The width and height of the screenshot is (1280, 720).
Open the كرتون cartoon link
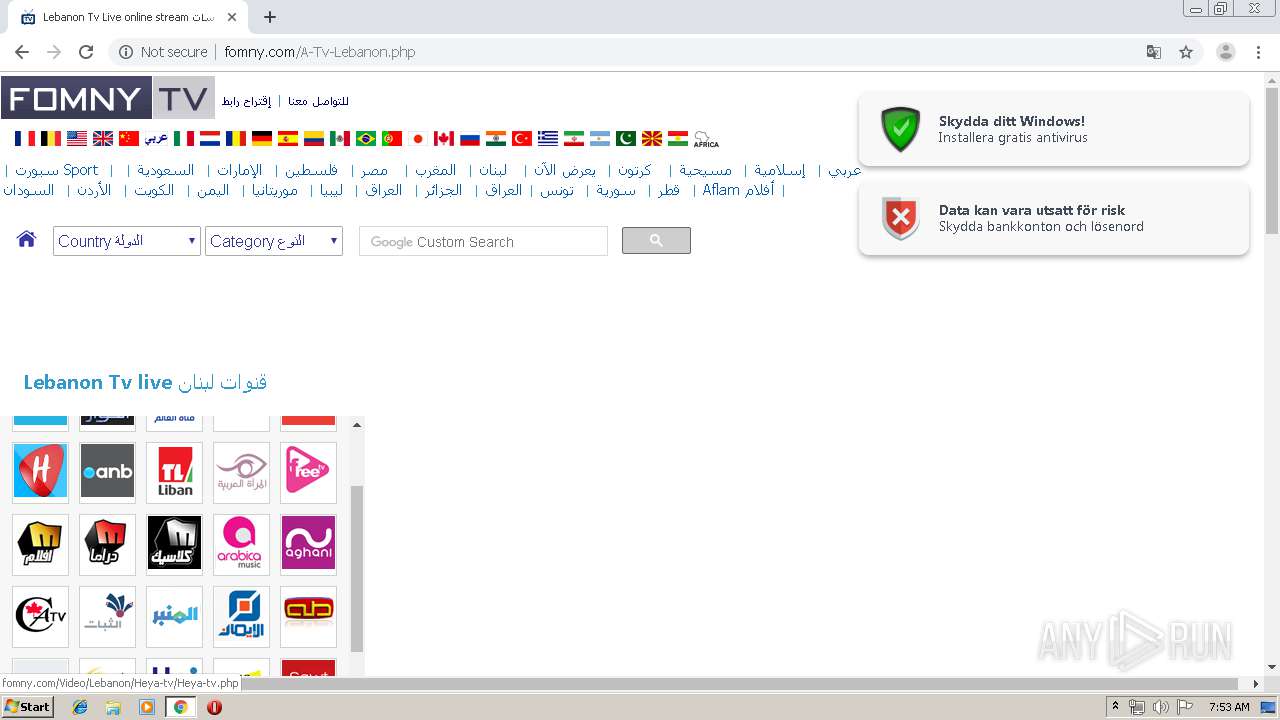click(x=634, y=170)
